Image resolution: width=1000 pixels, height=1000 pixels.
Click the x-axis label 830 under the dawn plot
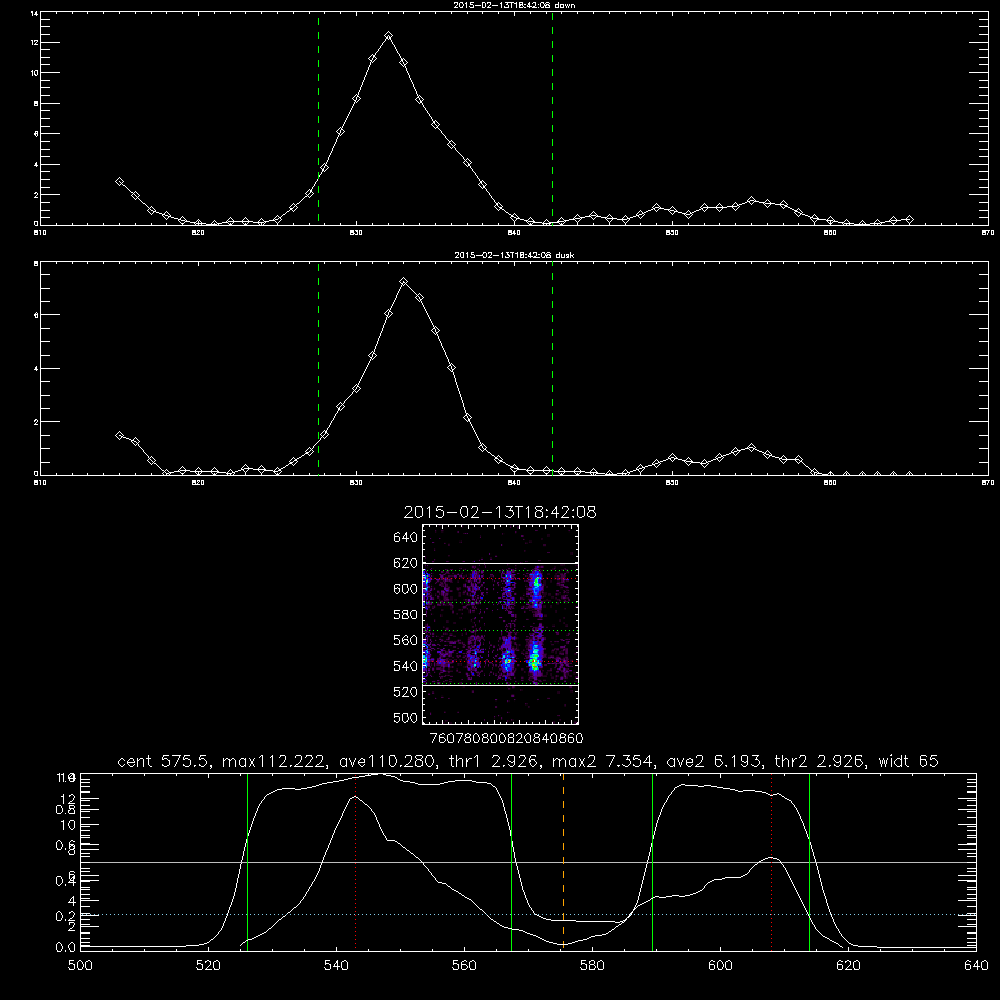pyautogui.click(x=356, y=233)
